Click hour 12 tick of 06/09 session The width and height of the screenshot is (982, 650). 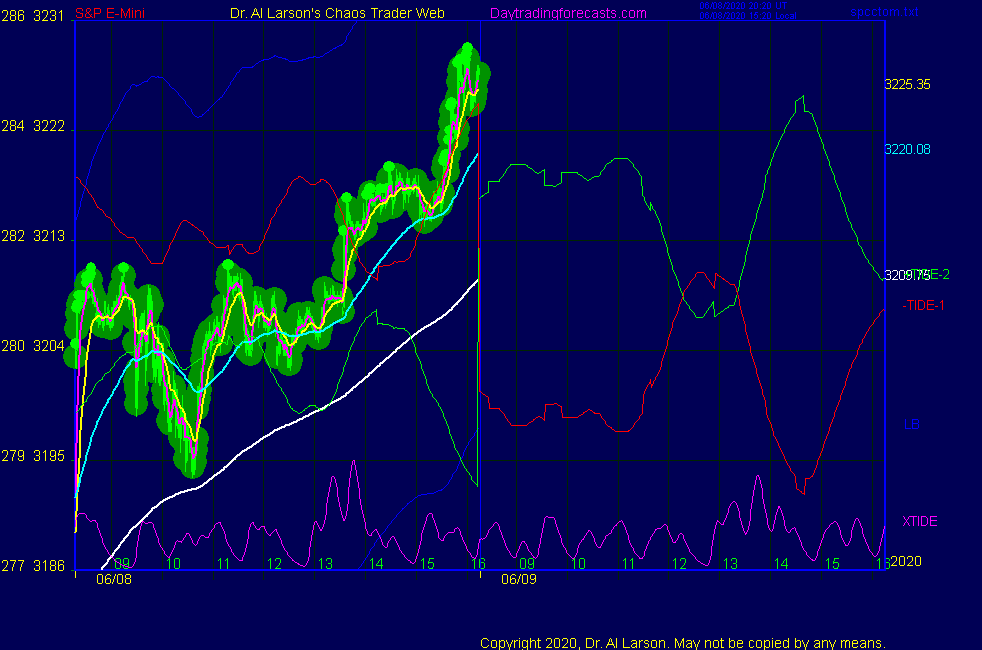tap(680, 564)
